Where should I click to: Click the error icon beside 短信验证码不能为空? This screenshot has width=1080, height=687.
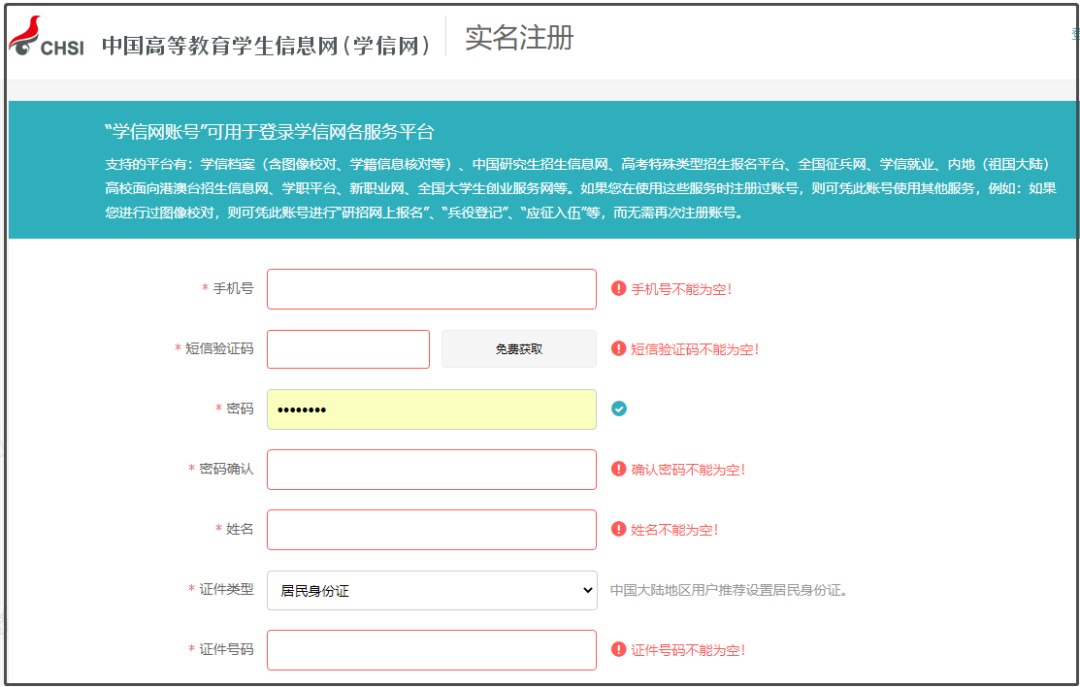tap(618, 349)
